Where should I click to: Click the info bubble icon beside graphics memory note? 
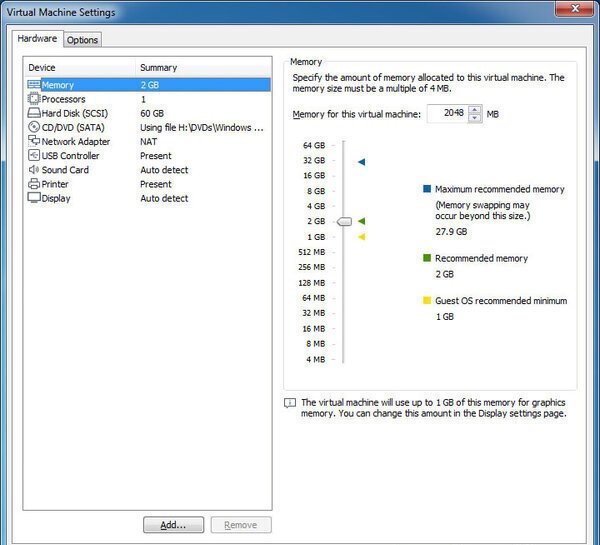tap(290, 403)
